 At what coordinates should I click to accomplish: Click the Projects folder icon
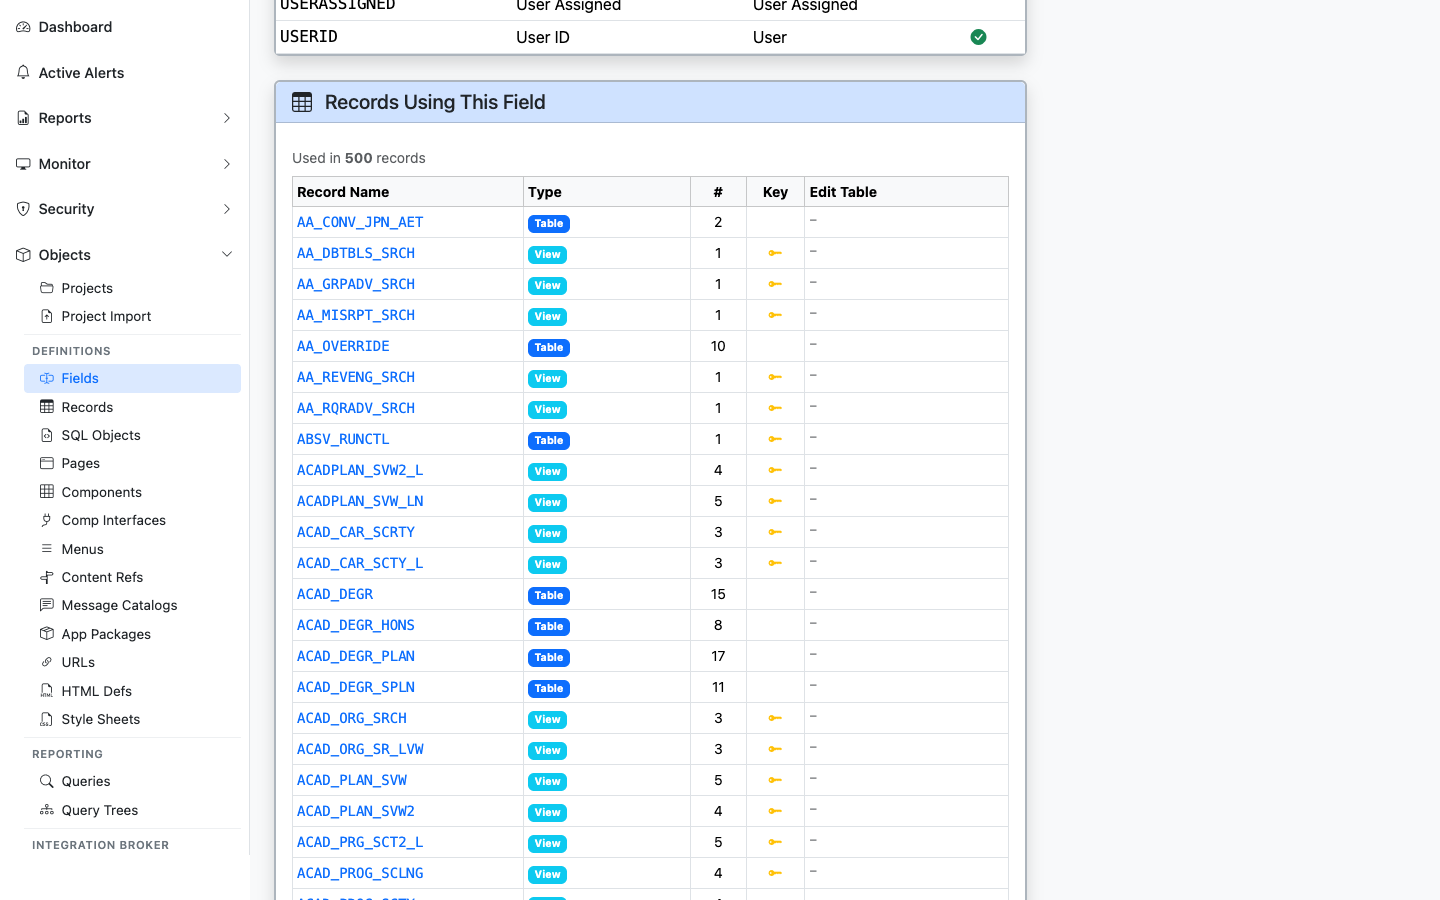[47, 288]
